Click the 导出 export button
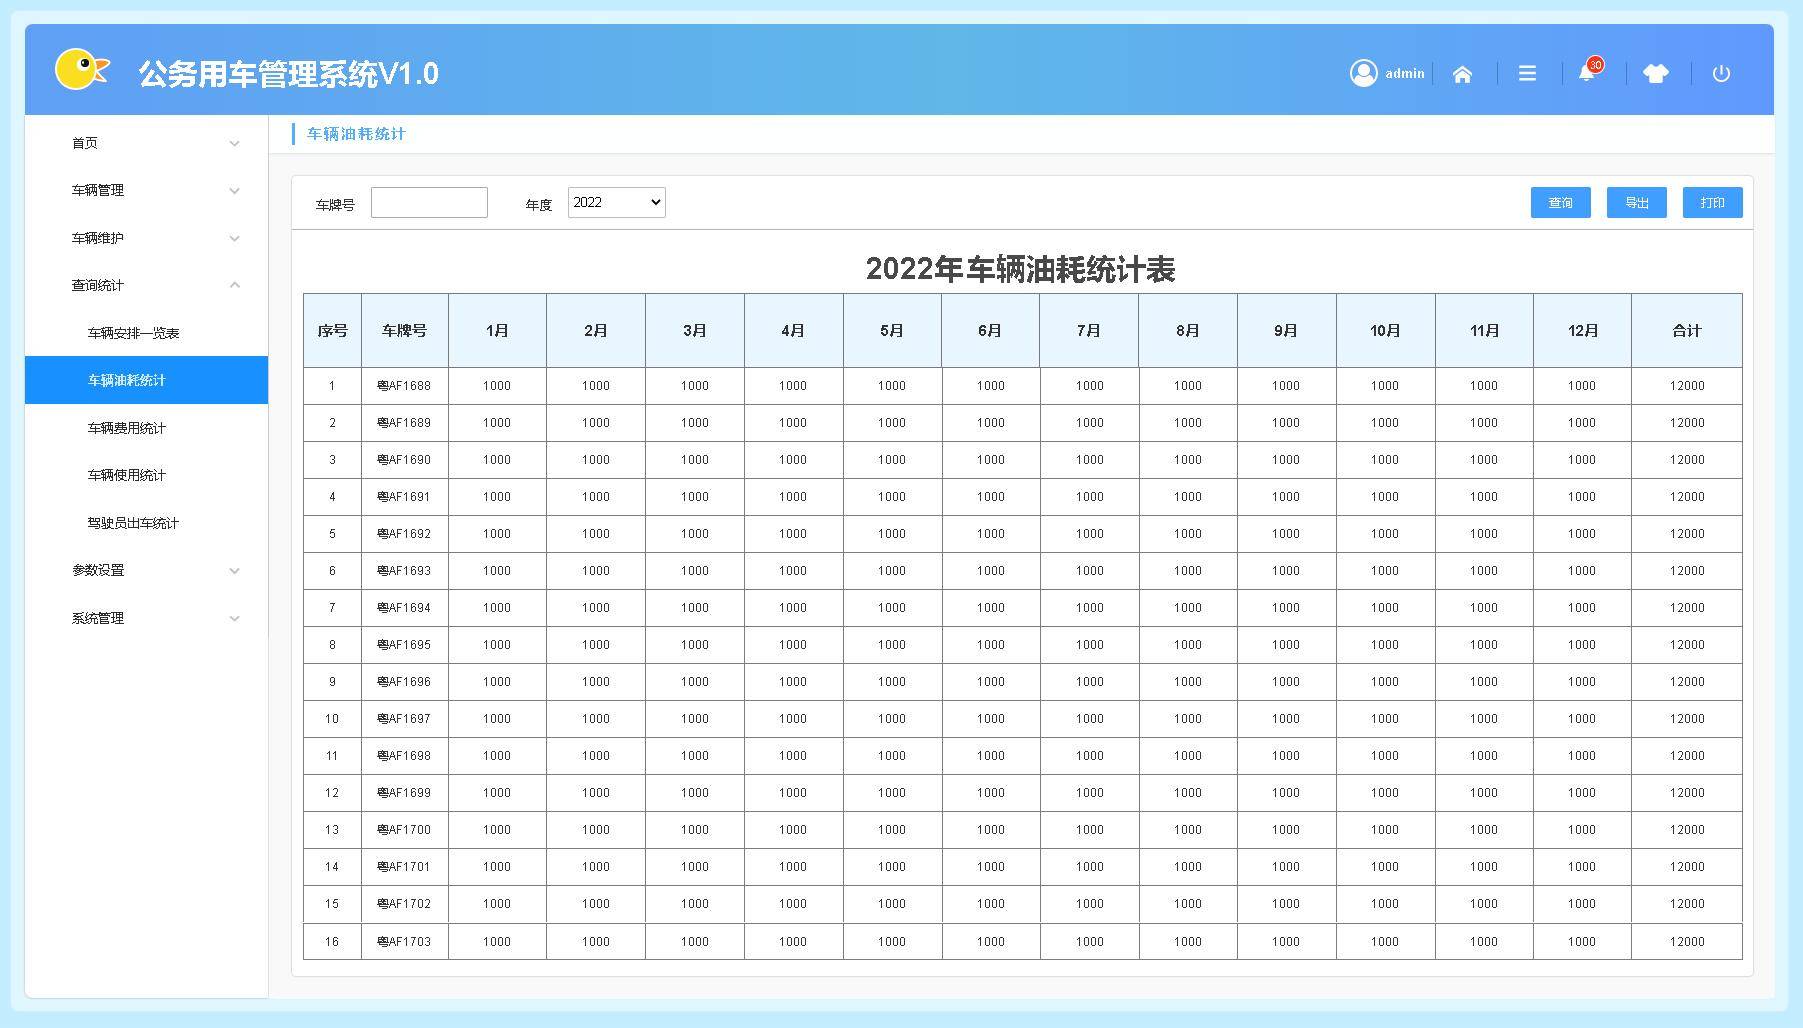The image size is (1803, 1028). [x=1636, y=203]
